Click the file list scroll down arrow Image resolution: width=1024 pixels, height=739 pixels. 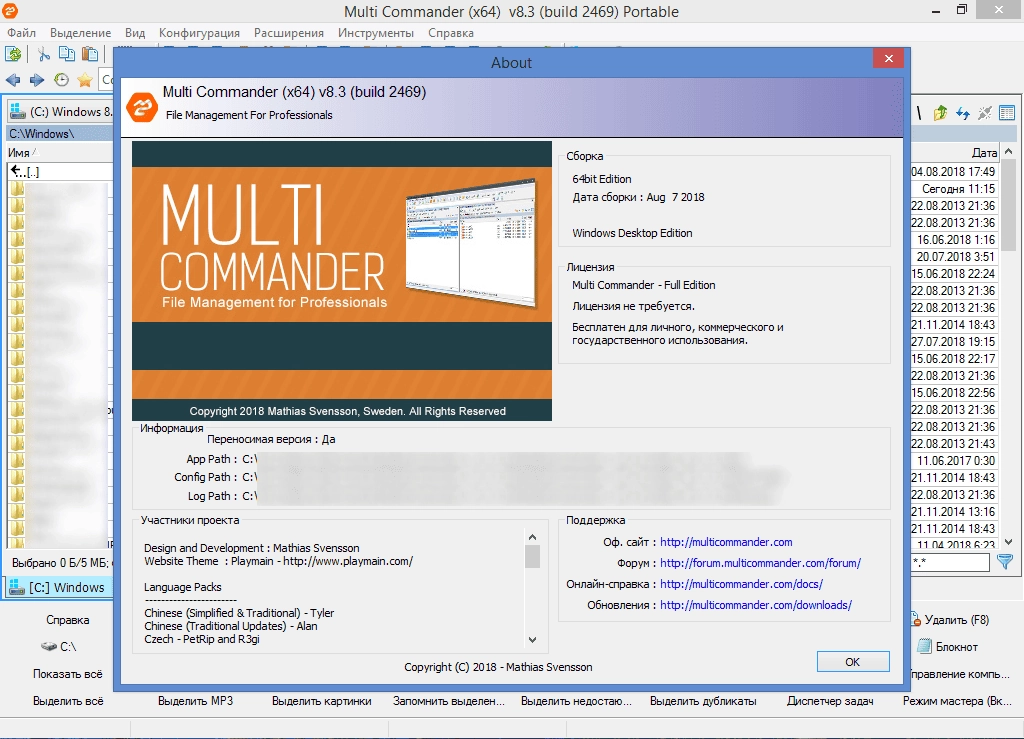pos(1008,542)
